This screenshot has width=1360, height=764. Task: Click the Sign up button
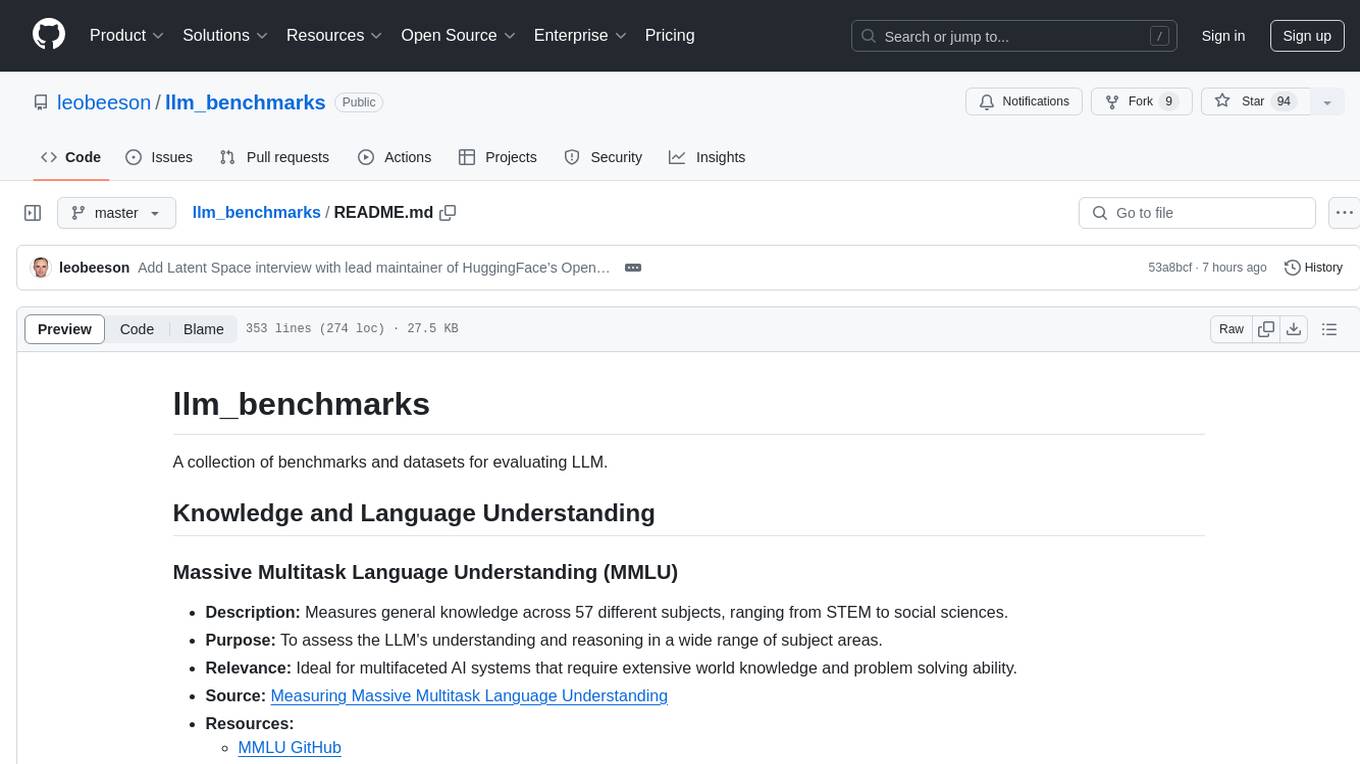click(1307, 36)
